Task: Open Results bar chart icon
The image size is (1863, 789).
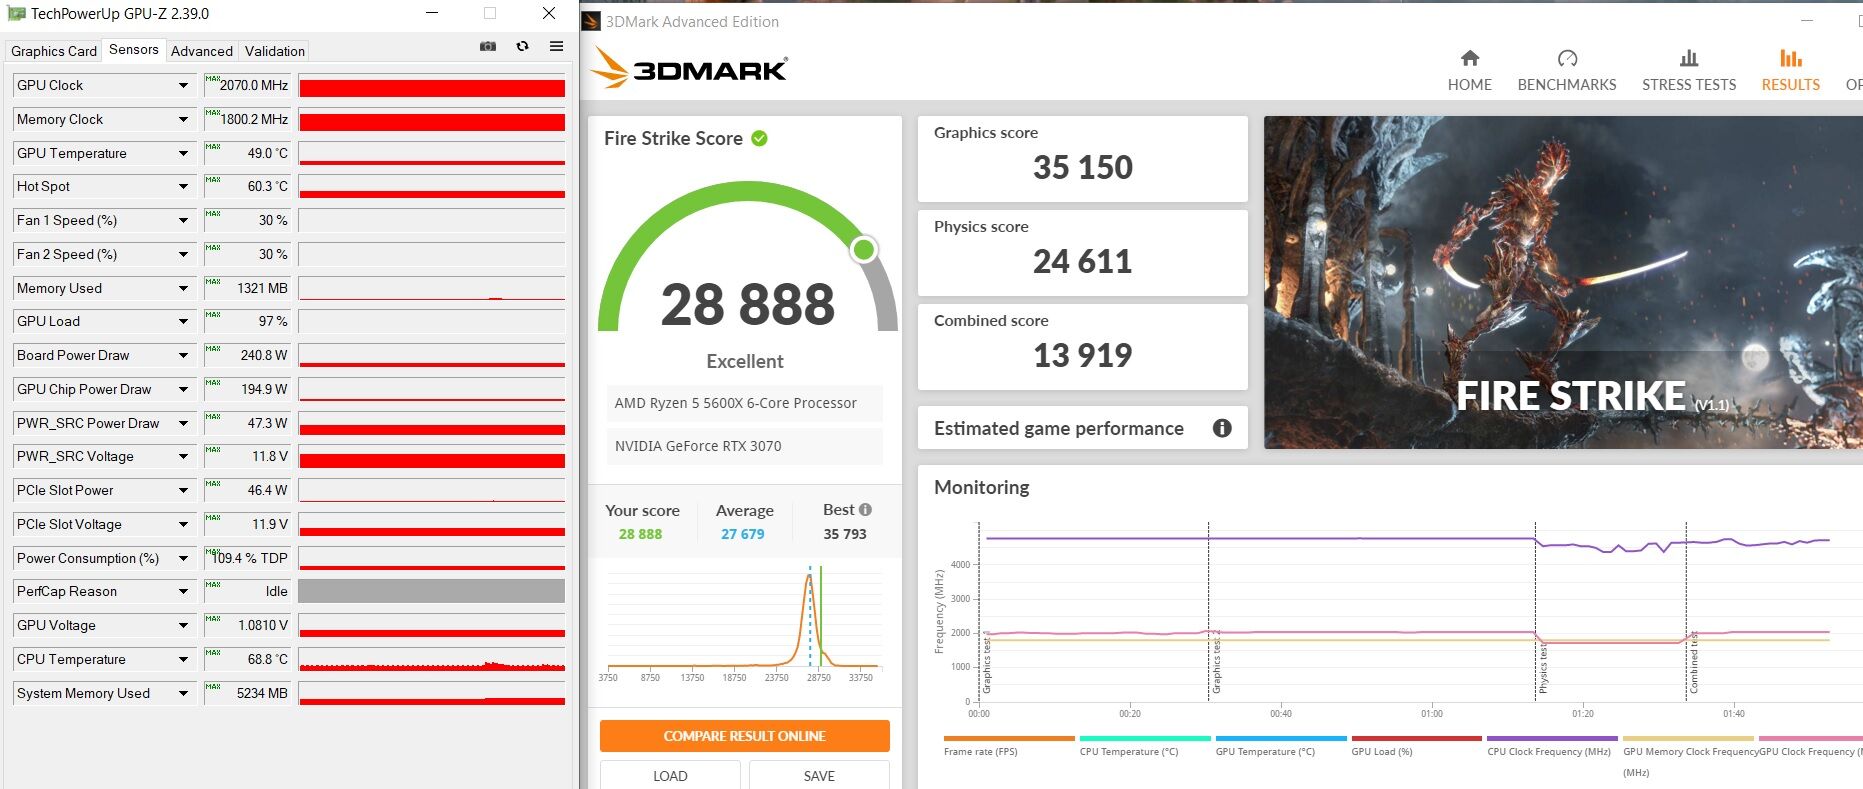Action: [1791, 58]
